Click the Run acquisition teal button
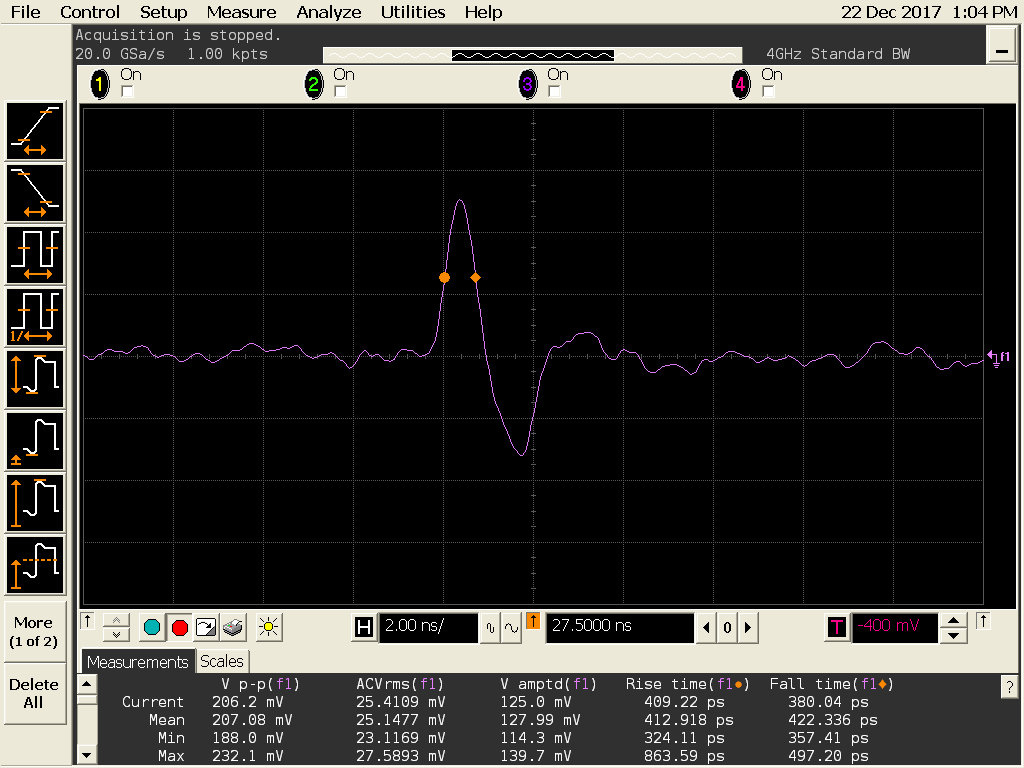The width and height of the screenshot is (1024, 768). [152, 628]
